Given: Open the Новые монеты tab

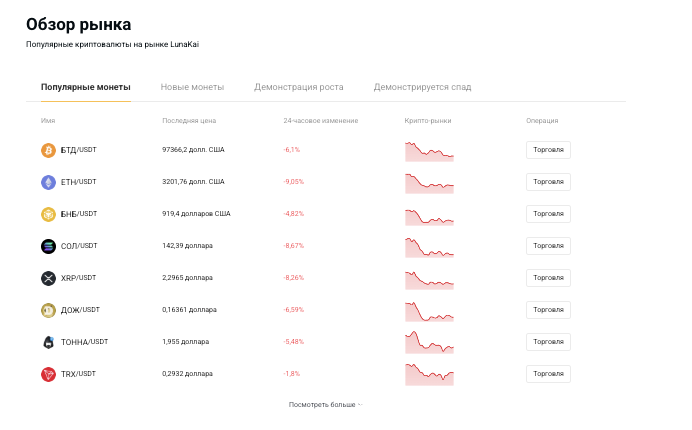Looking at the screenshot, I should [x=192, y=87].
